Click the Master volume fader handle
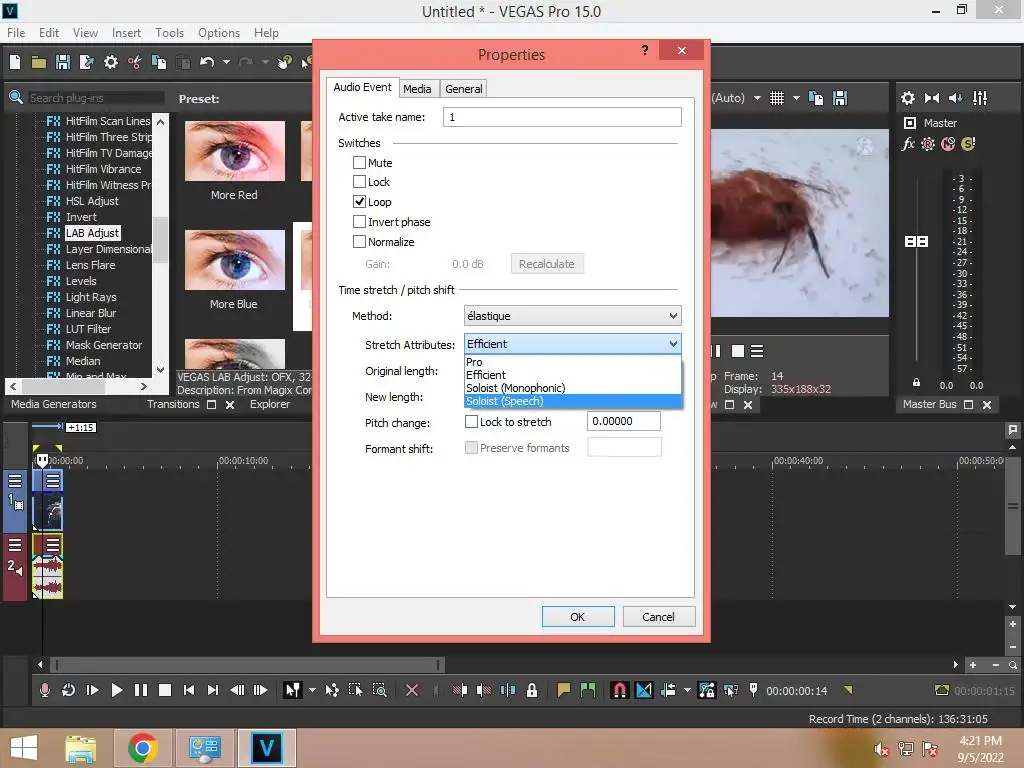1024x768 pixels. click(x=916, y=242)
